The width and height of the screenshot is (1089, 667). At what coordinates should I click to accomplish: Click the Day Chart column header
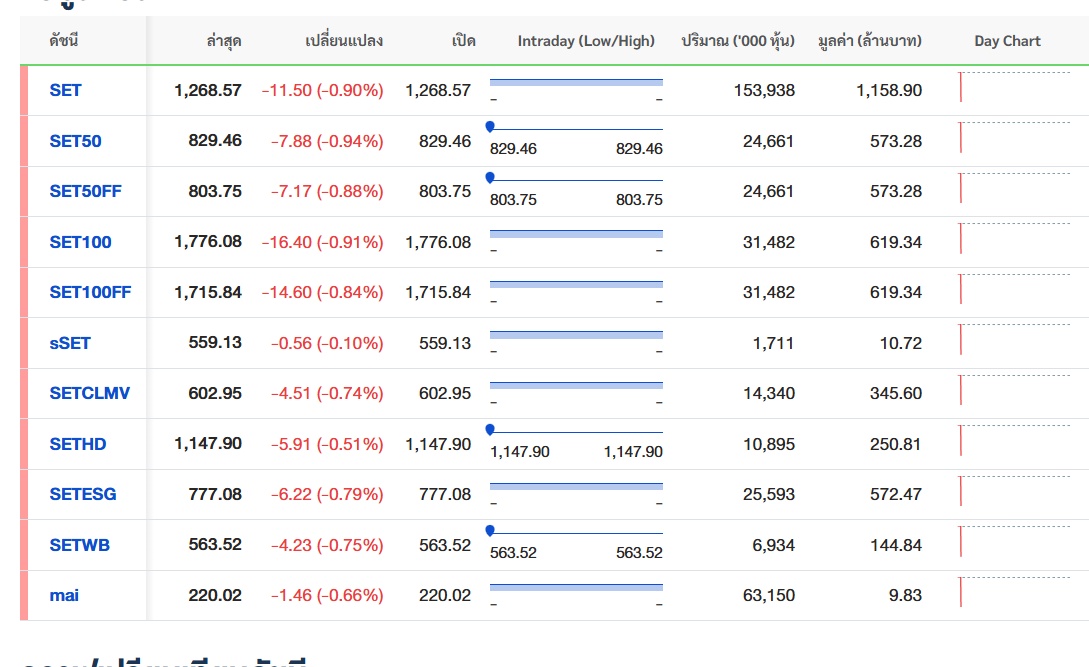click(x=1007, y=41)
